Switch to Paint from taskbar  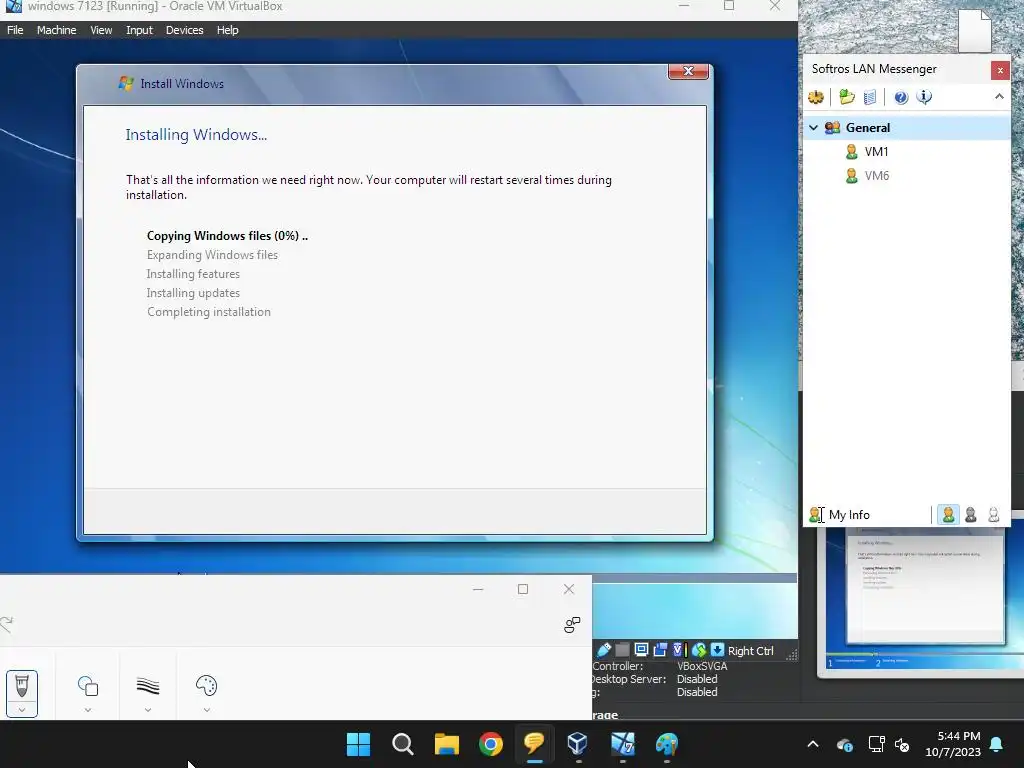coord(667,744)
